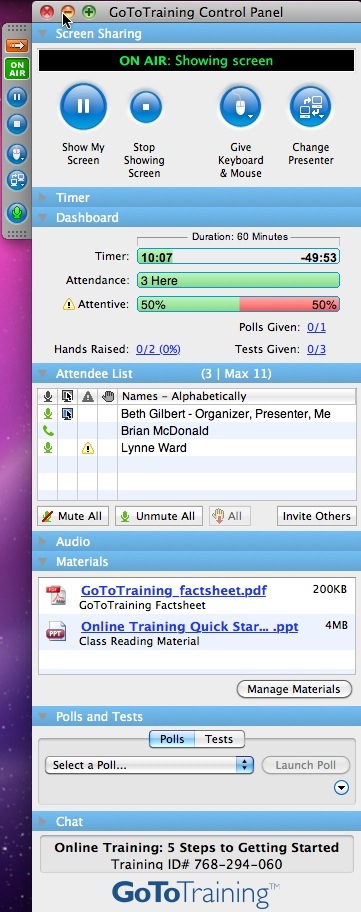This screenshot has width=361, height=912.
Task: Click the orange arrow collapse panel icon
Action: (17, 45)
